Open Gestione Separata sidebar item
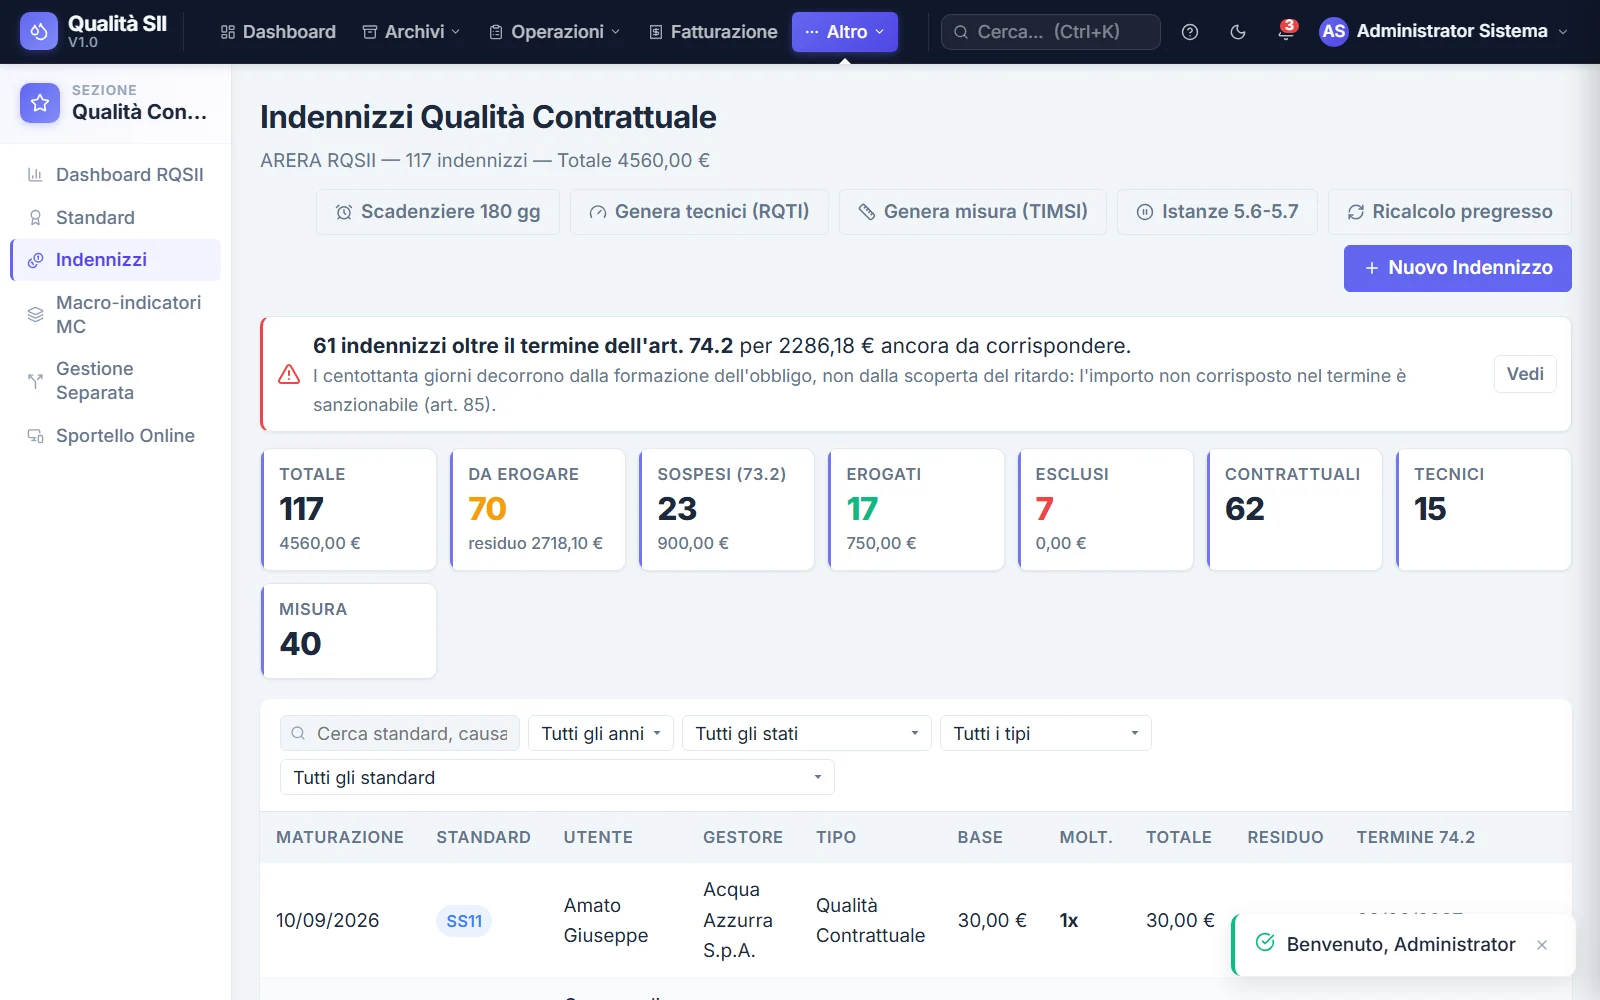The height and width of the screenshot is (1000, 1600). pos(115,380)
